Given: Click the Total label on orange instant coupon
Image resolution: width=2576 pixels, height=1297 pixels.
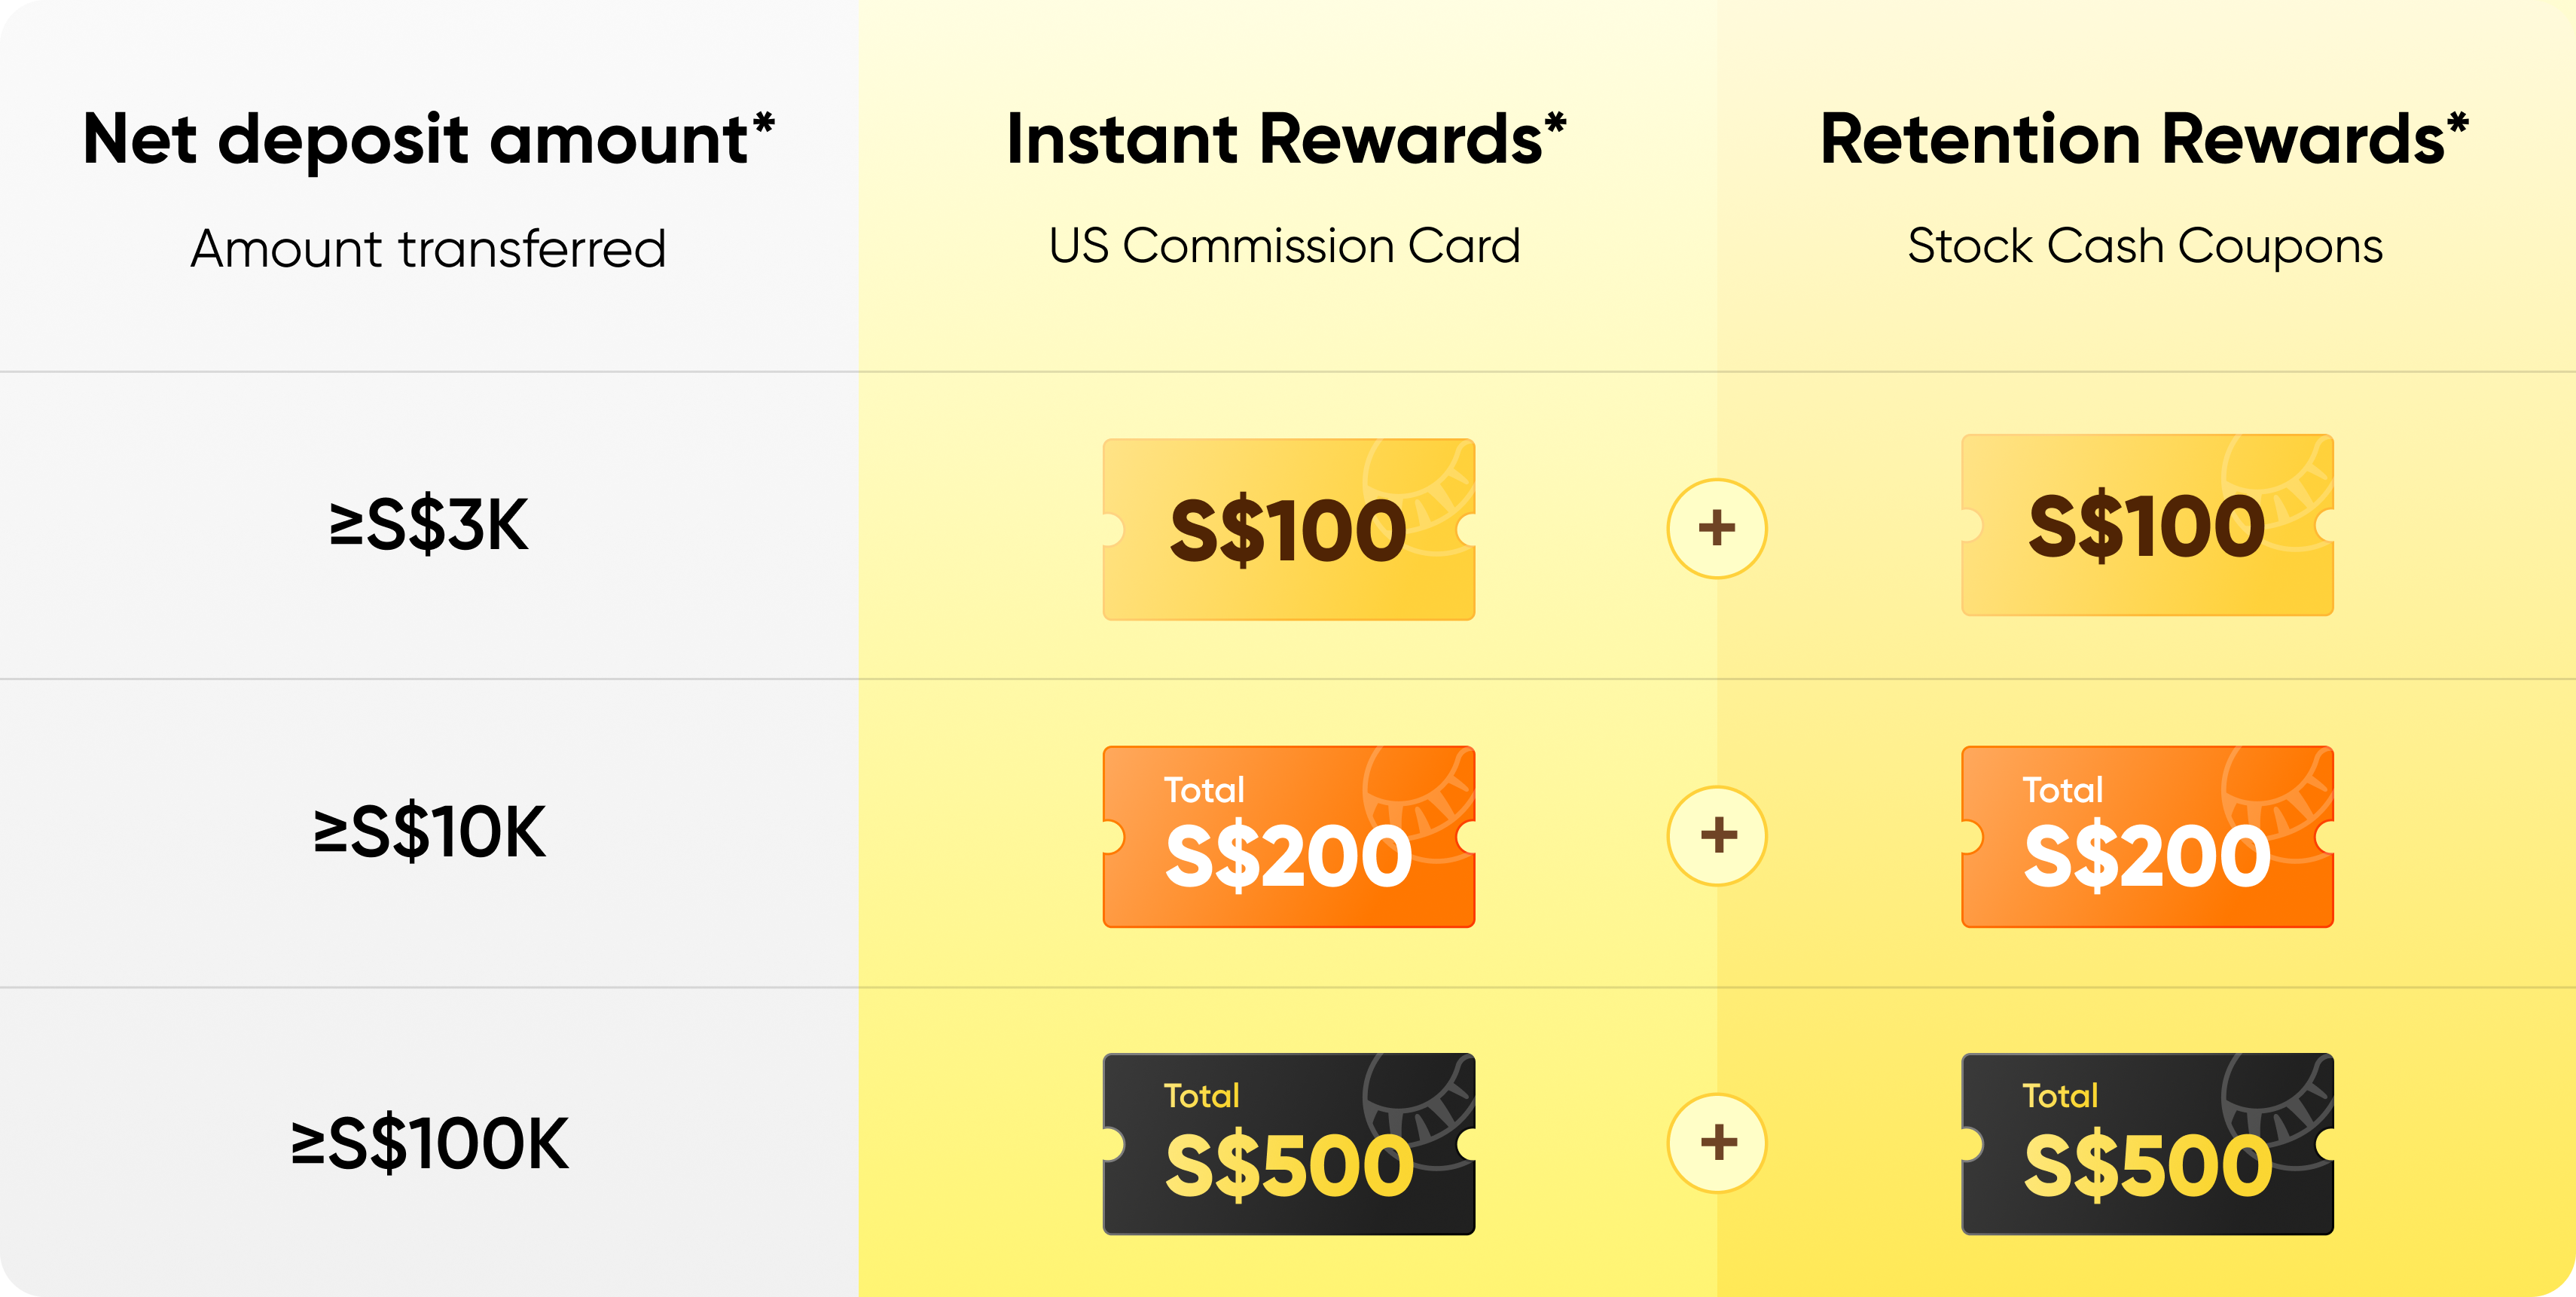Looking at the screenshot, I should click(1204, 790).
